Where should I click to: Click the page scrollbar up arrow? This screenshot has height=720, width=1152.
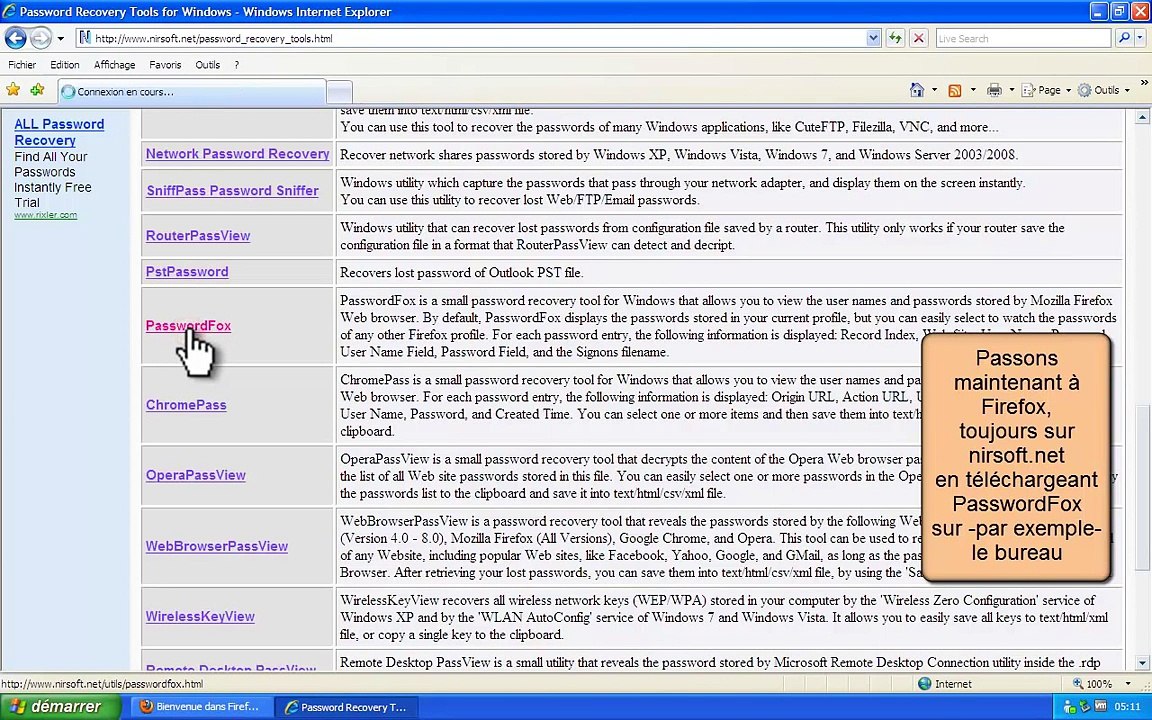click(1142, 117)
